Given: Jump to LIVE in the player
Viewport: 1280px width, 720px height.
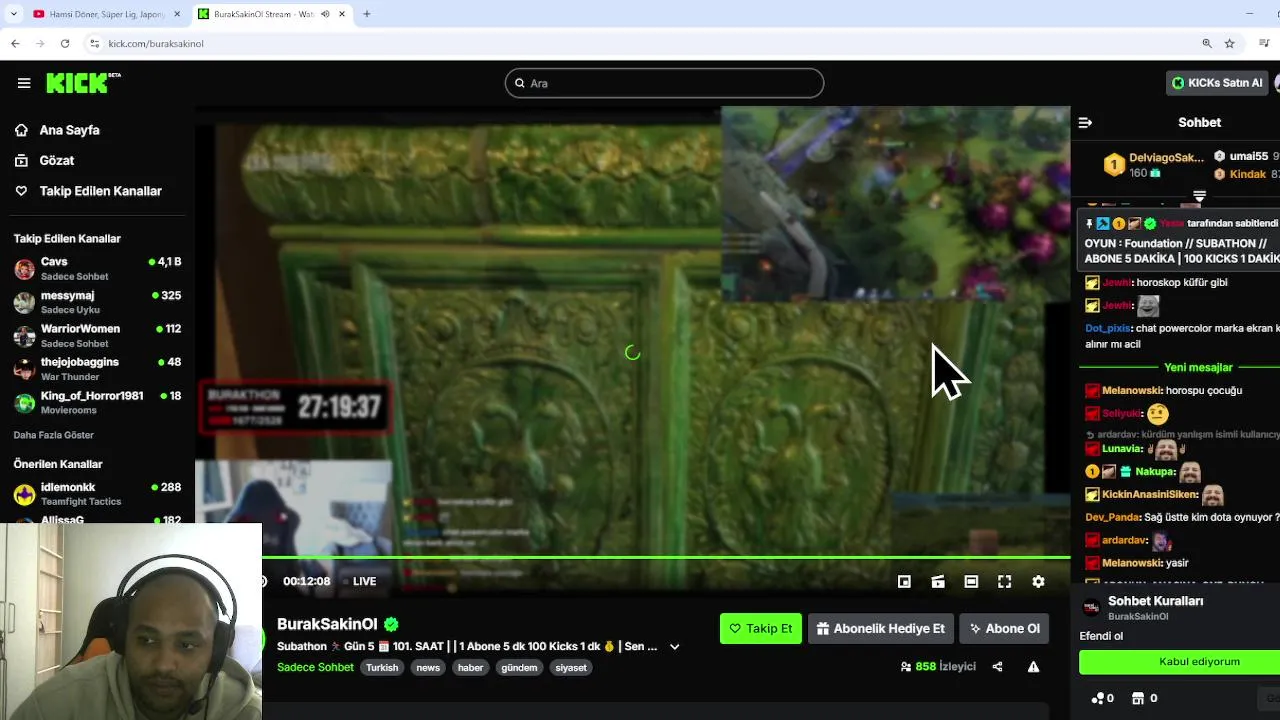Looking at the screenshot, I should (359, 581).
